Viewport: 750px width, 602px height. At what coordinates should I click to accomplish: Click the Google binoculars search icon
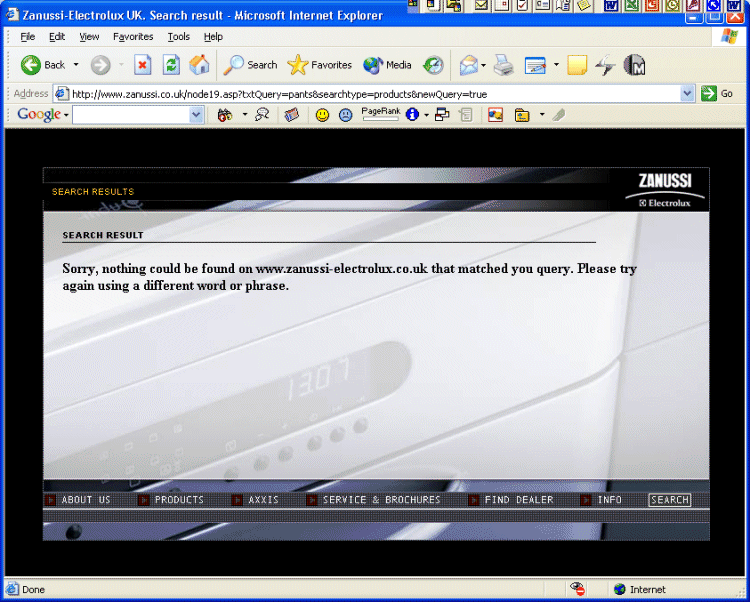coord(225,115)
